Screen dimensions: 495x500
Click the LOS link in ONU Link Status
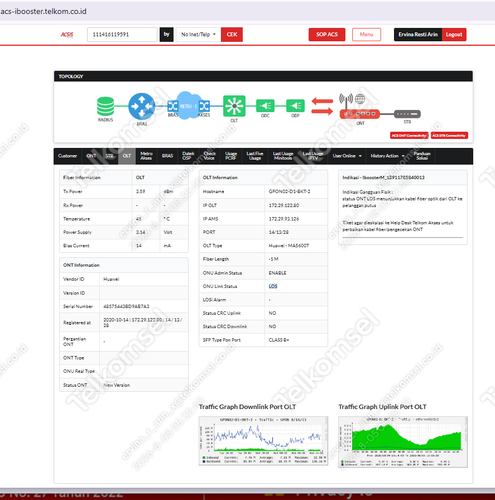pyautogui.click(x=273, y=286)
